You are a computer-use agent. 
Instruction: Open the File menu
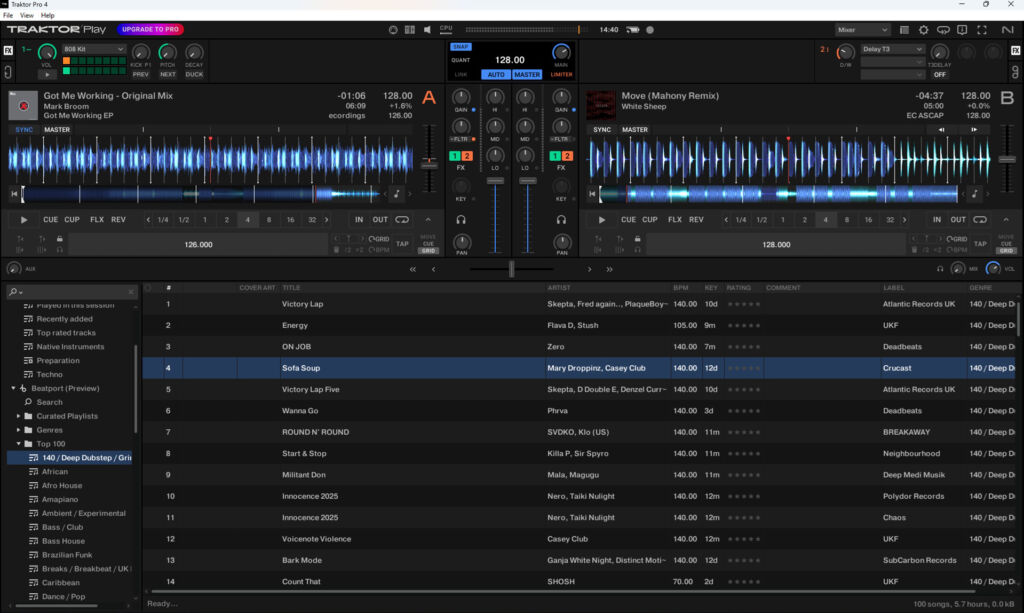coord(8,15)
